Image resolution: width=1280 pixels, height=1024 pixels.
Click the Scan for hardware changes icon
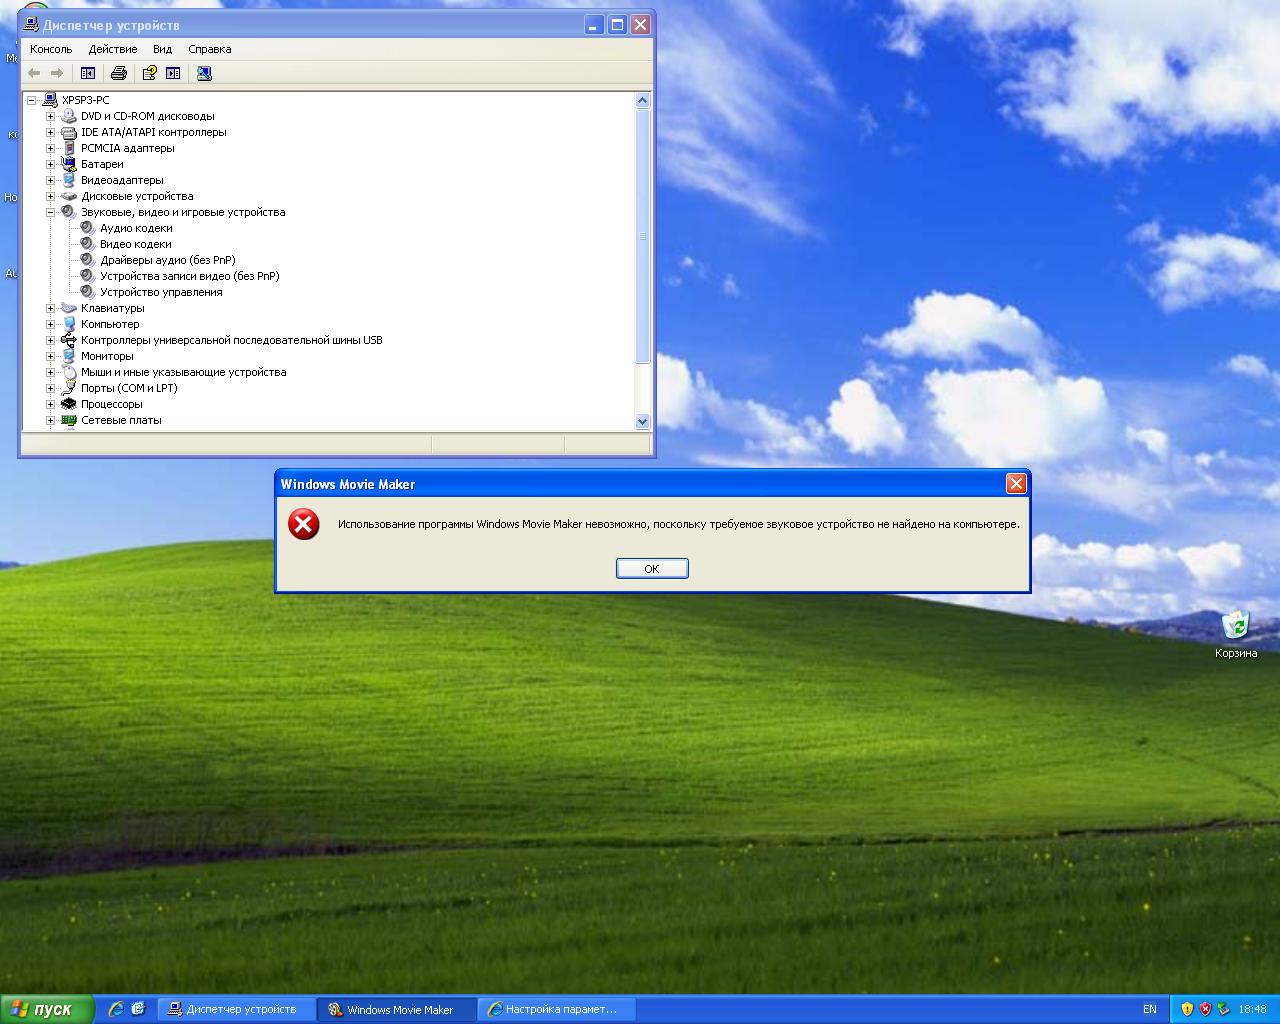point(204,73)
